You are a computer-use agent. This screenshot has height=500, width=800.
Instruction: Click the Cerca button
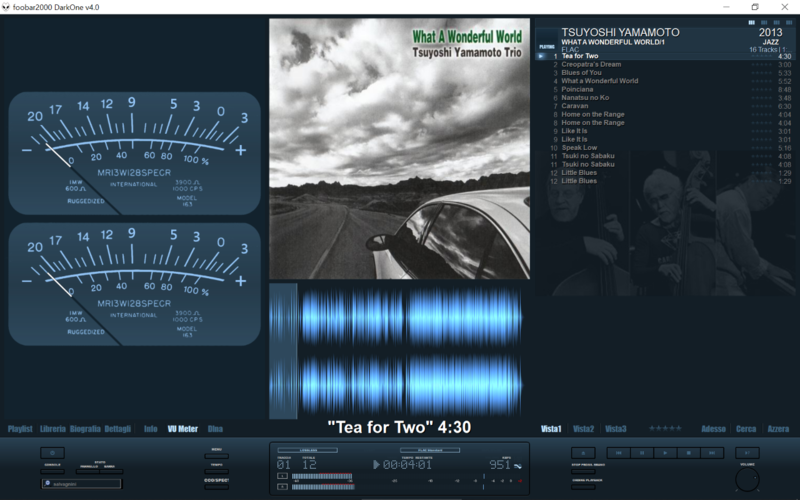(746, 429)
